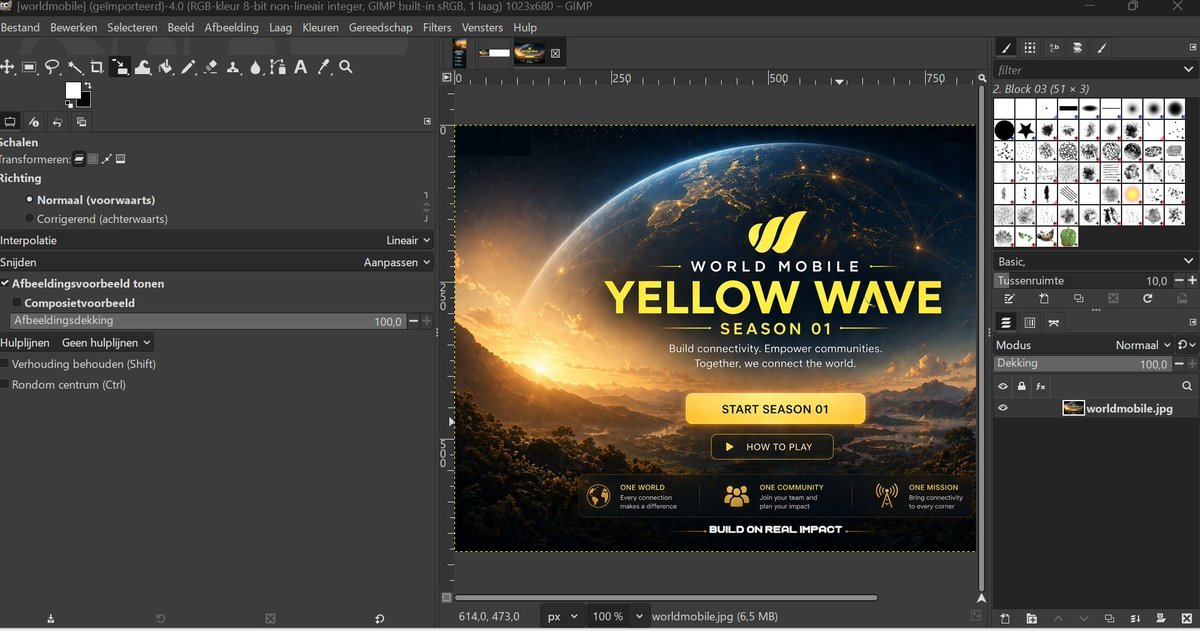The width and height of the screenshot is (1200, 631).
Task: Select the Scale transform tool in toolbox
Action: click(120, 67)
